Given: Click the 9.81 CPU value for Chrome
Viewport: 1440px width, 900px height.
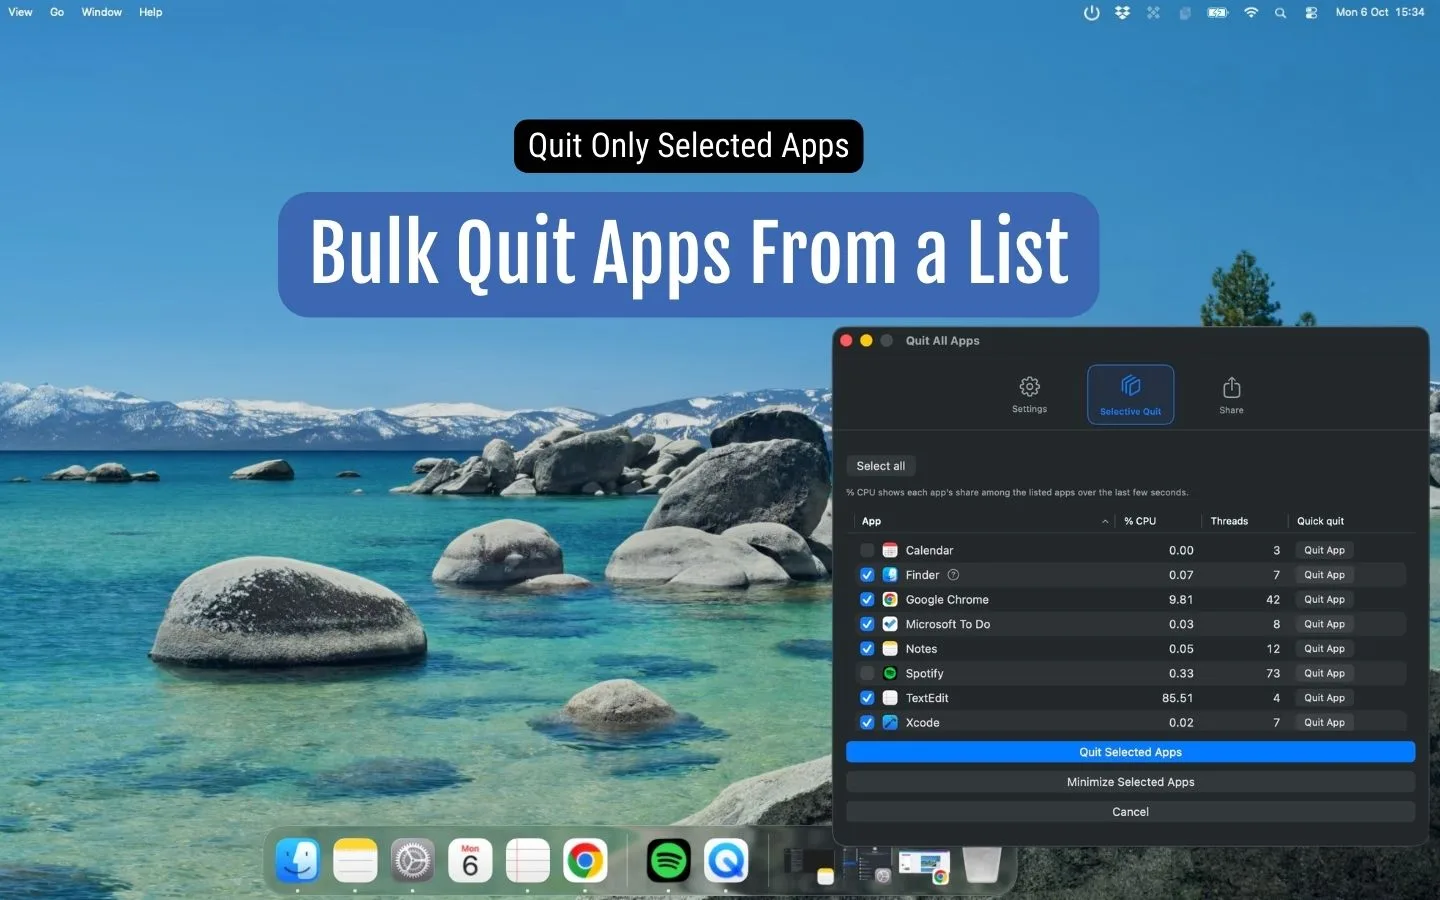Looking at the screenshot, I should point(1181,600).
